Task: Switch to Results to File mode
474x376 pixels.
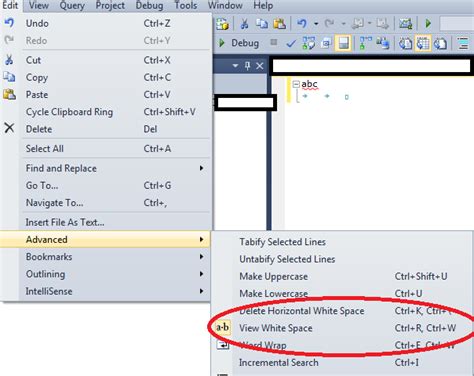Action: pyautogui.click(x=440, y=43)
